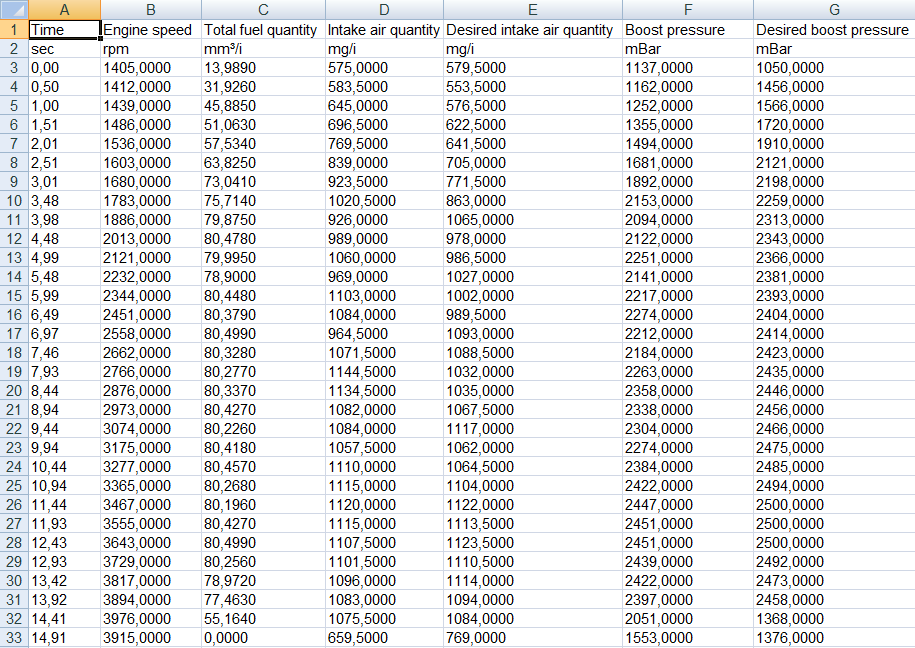Click the 'Time' cell
This screenshot has height=648, width=915.
pos(64,29)
